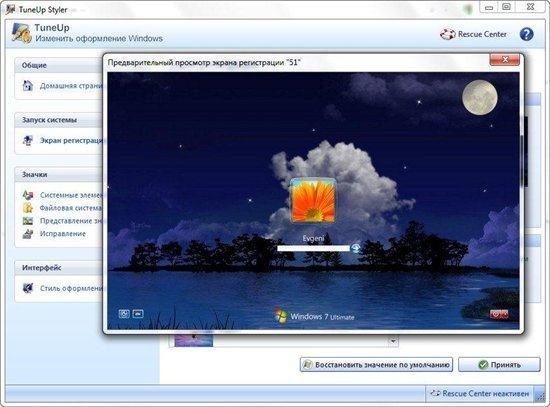
Task: Close the logon screen preview dialog
Action: pos(504,60)
